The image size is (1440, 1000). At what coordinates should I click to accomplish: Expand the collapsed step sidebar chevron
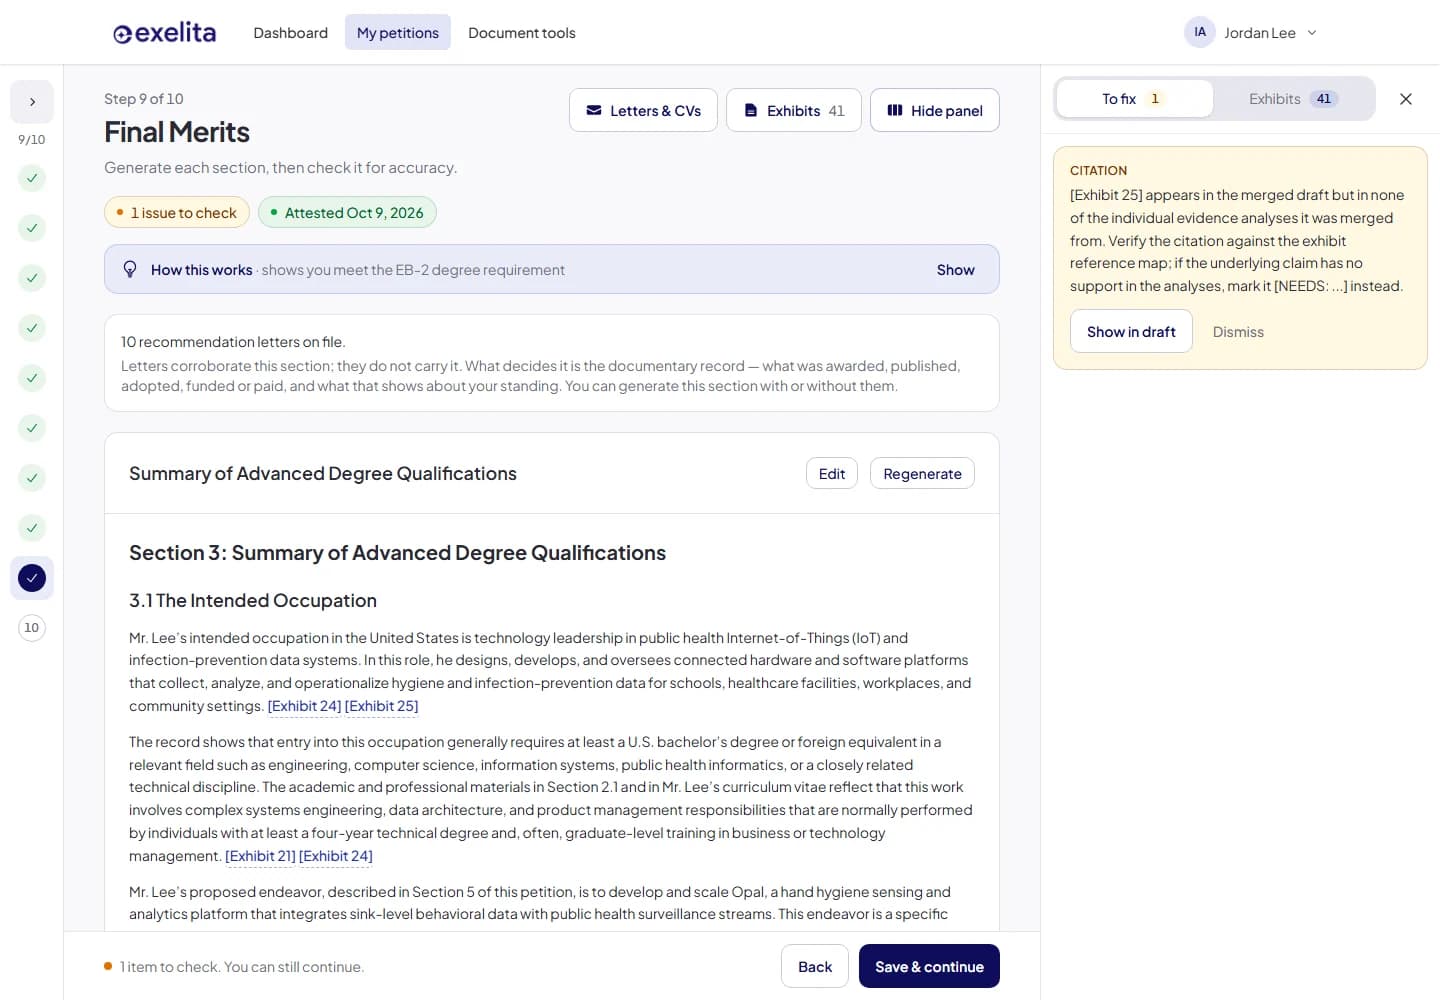tap(32, 102)
